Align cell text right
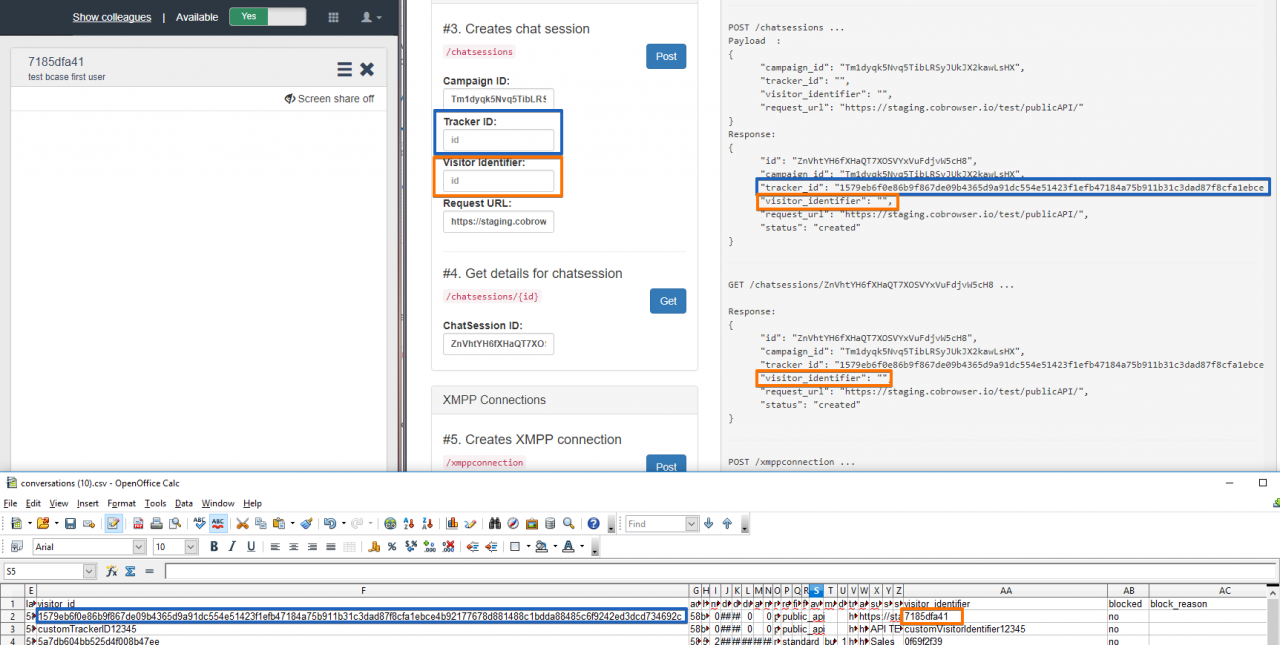1280x645 pixels. 312,546
